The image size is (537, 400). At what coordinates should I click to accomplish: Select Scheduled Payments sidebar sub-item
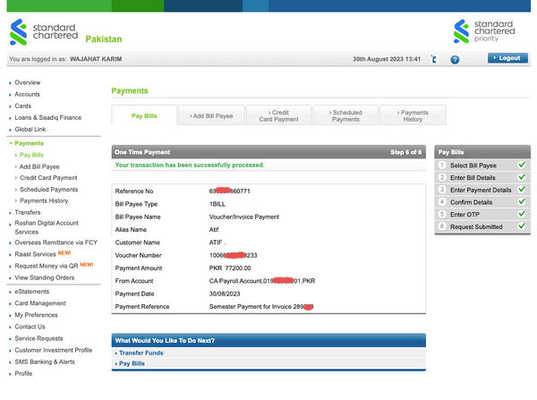(x=49, y=189)
